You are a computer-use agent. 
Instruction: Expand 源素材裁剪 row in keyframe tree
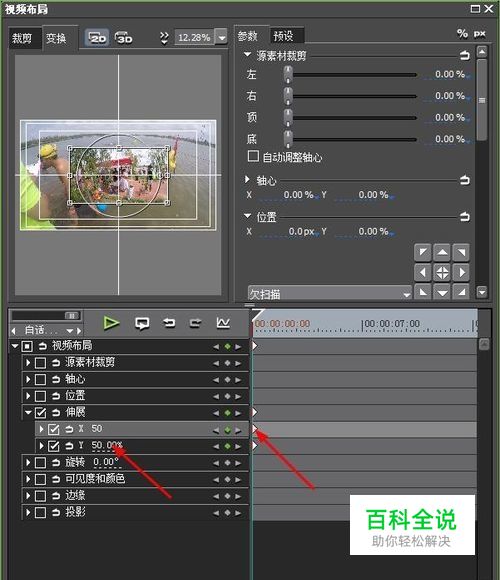(28, 362)
